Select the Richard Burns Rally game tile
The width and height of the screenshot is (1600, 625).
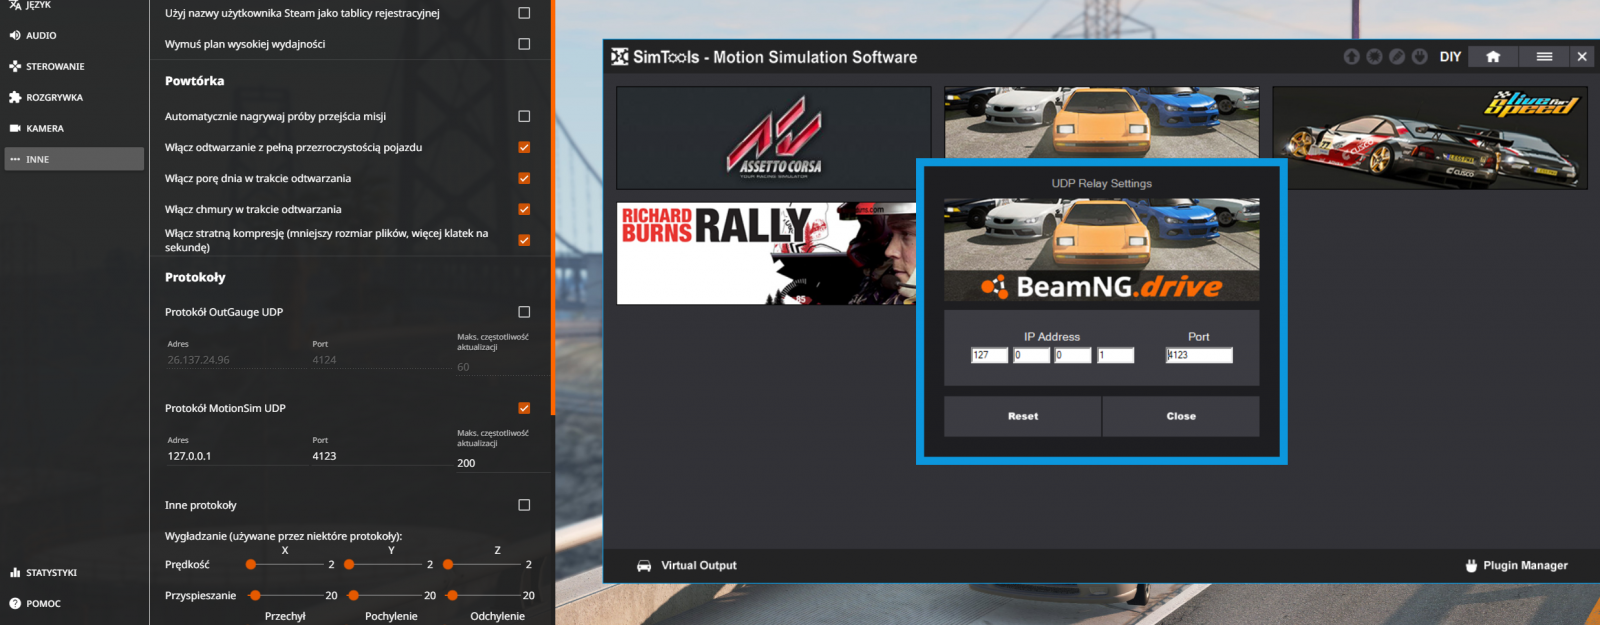[x=766, y=253]
